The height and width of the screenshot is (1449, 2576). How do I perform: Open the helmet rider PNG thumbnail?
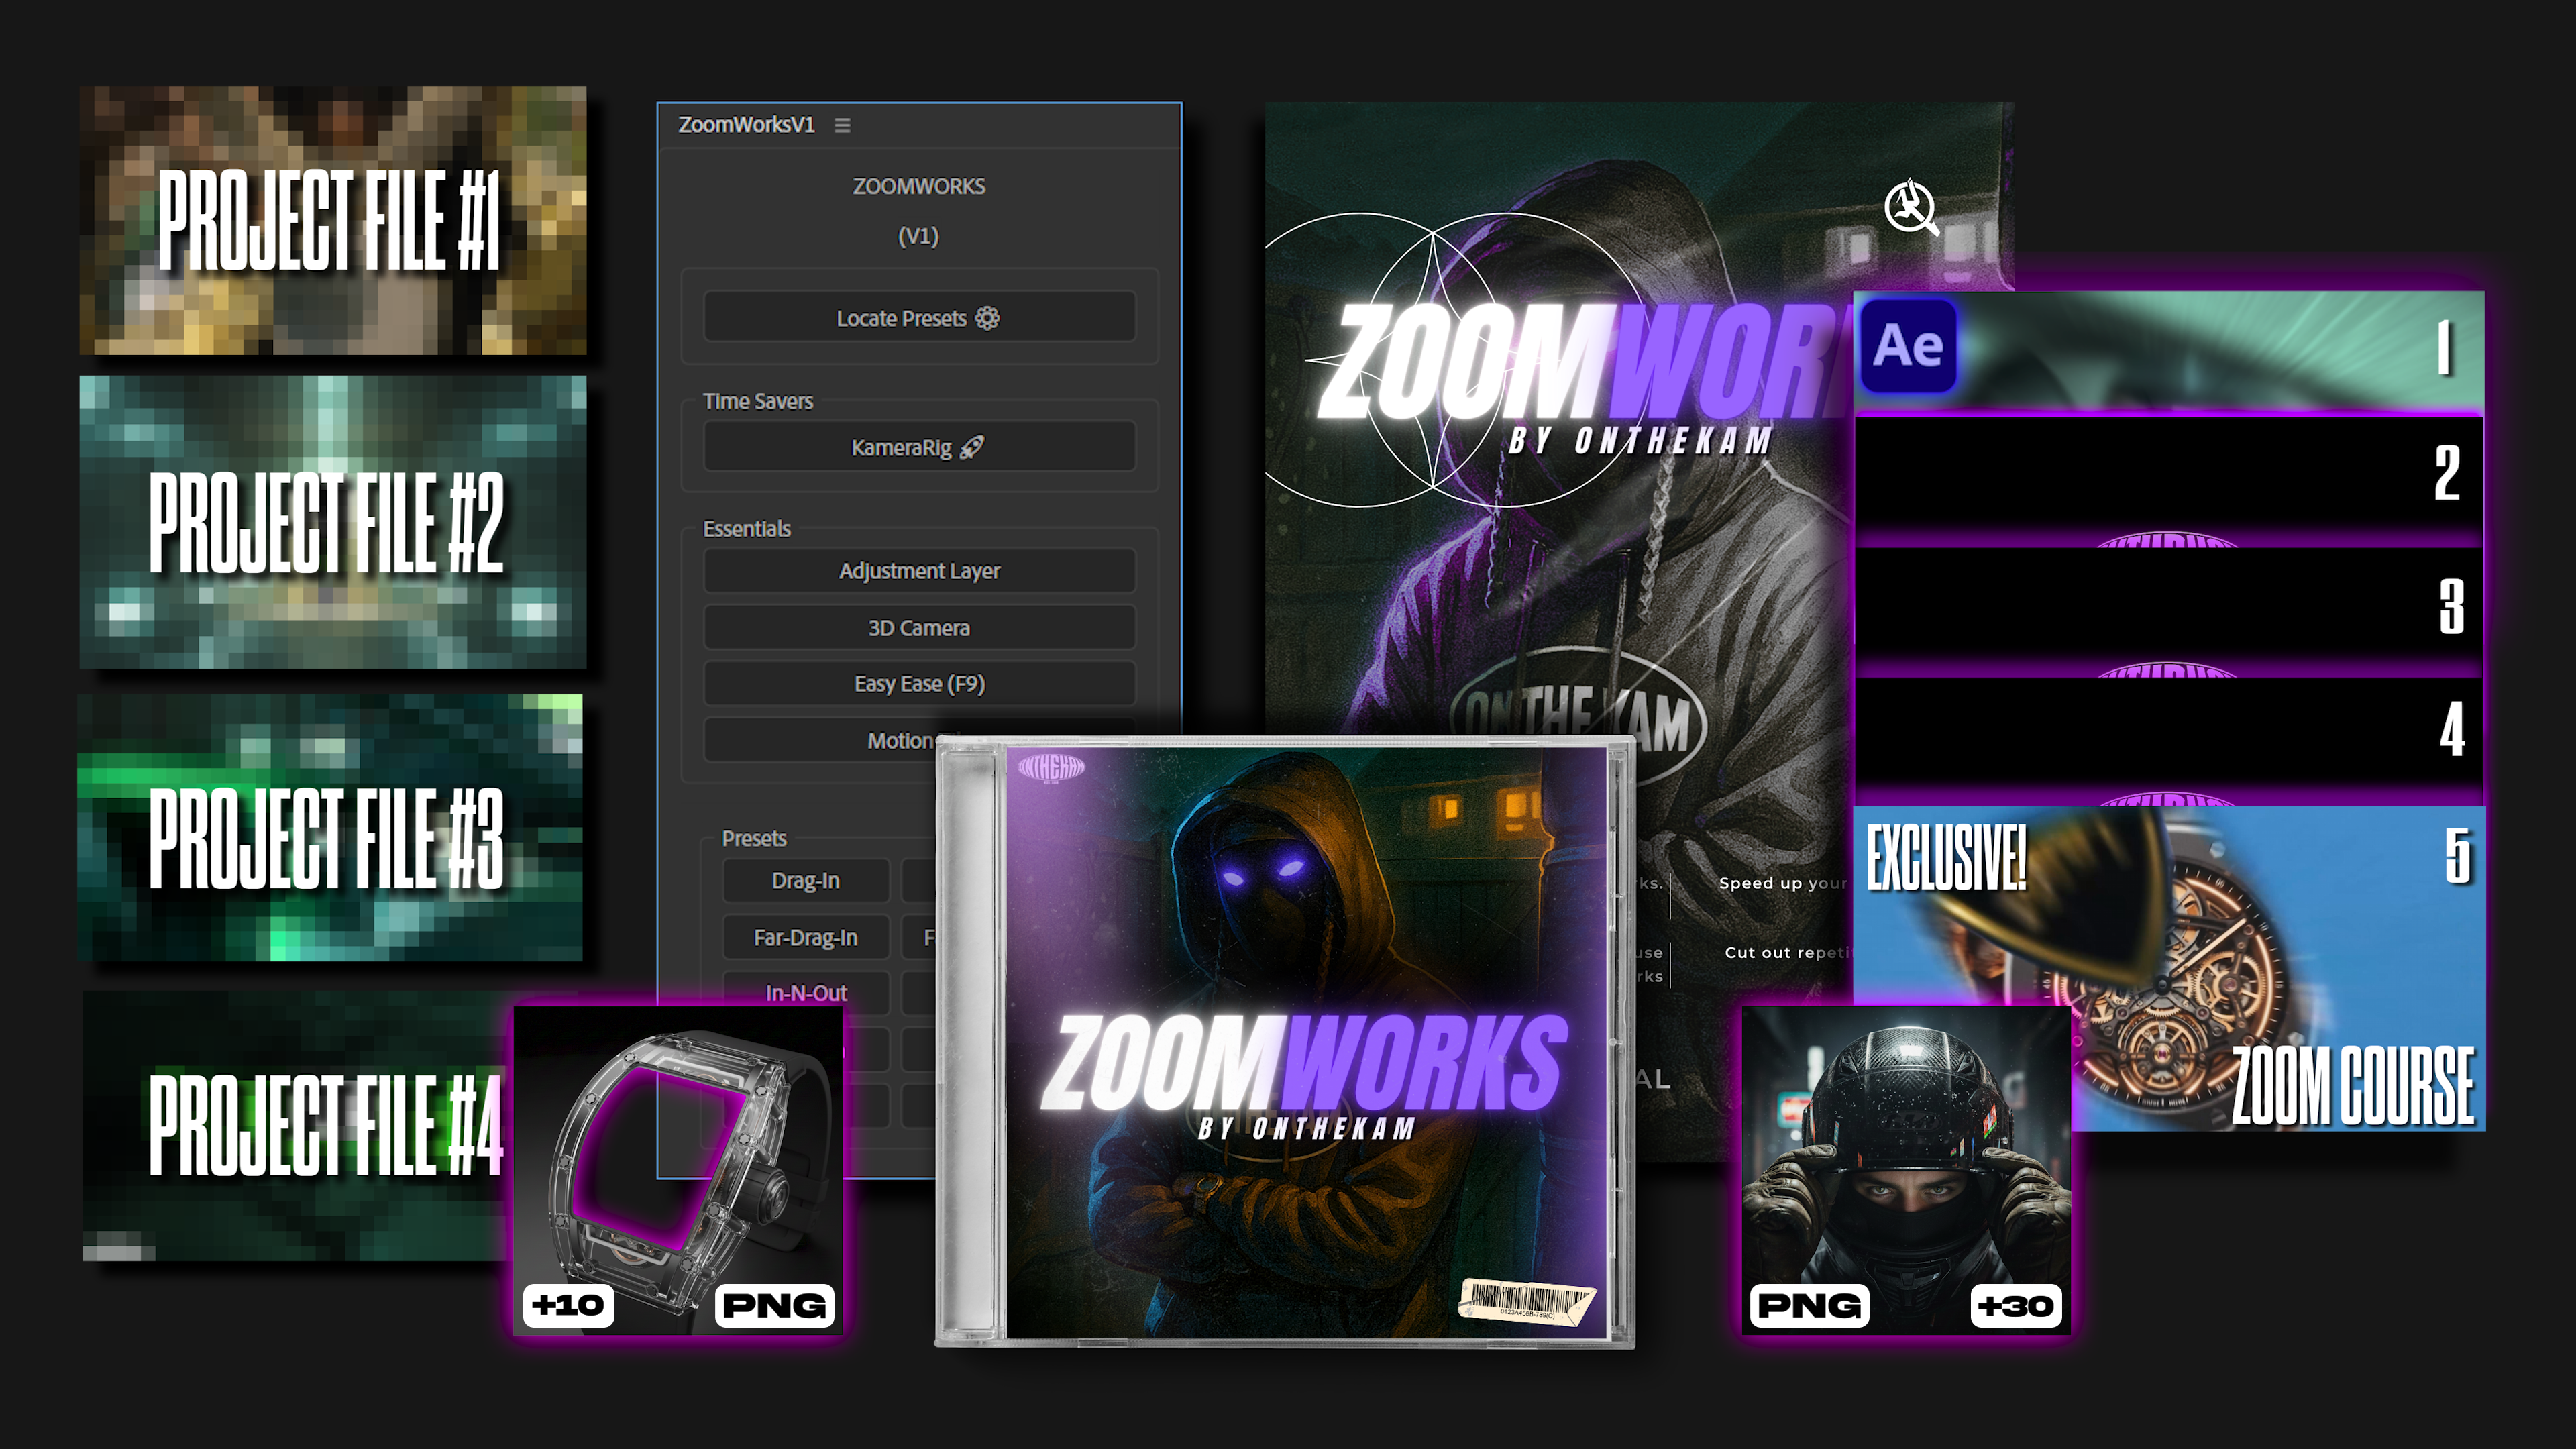click(1906, 1170)
